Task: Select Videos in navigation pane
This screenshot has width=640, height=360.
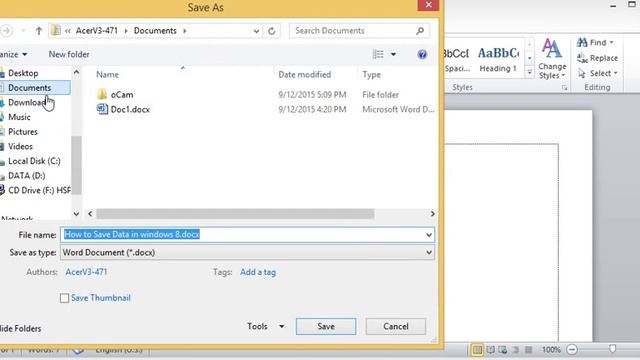Action: click(x=20, y=147)
